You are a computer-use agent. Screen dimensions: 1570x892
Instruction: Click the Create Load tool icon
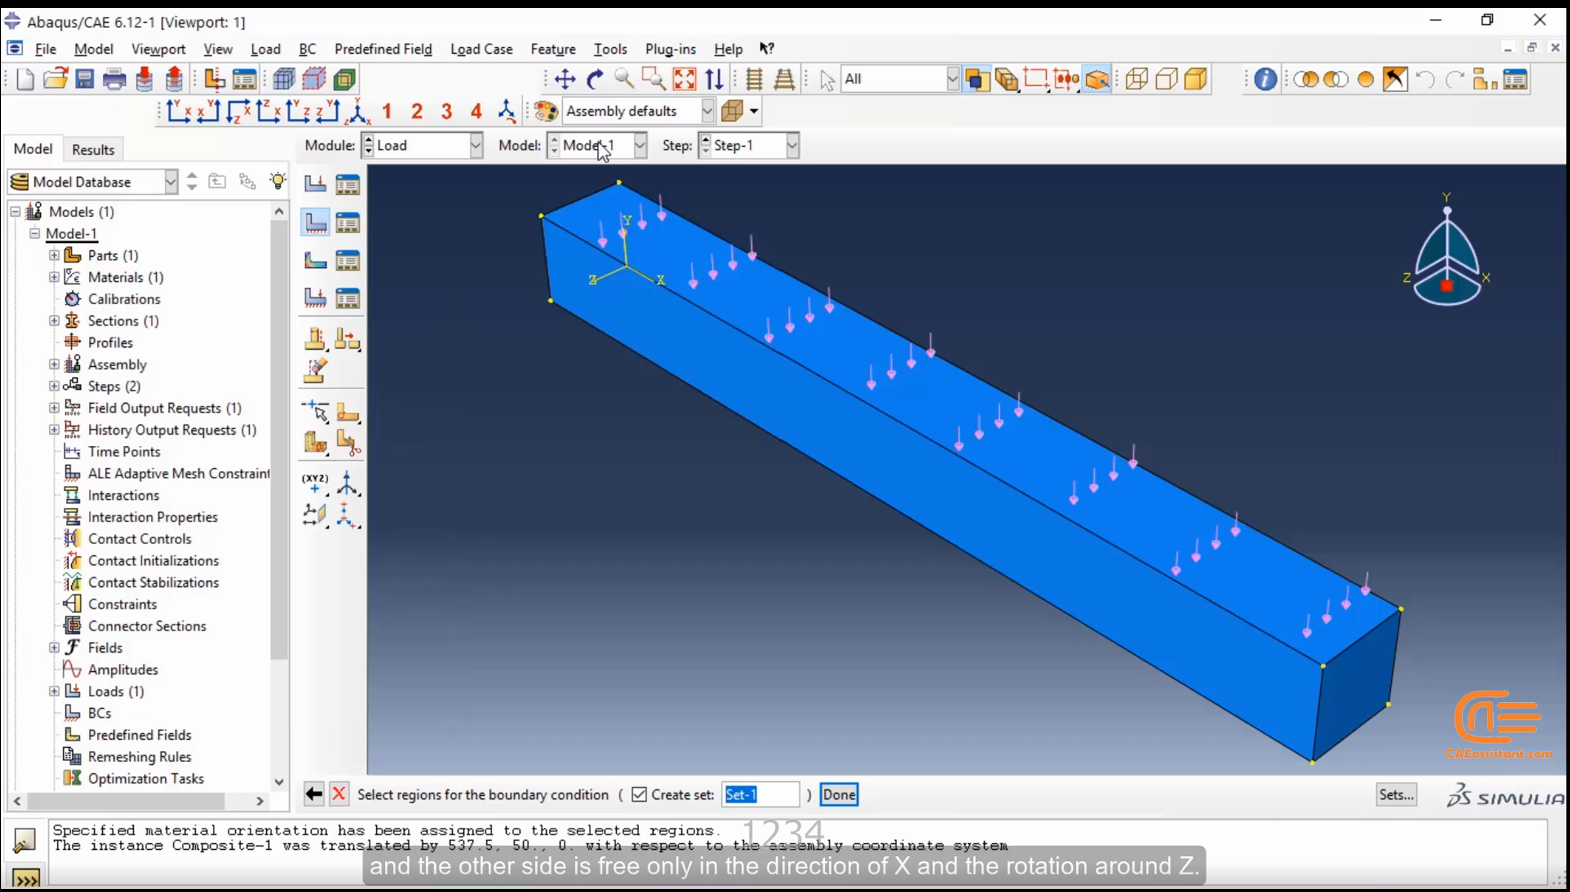coord(315,183)
